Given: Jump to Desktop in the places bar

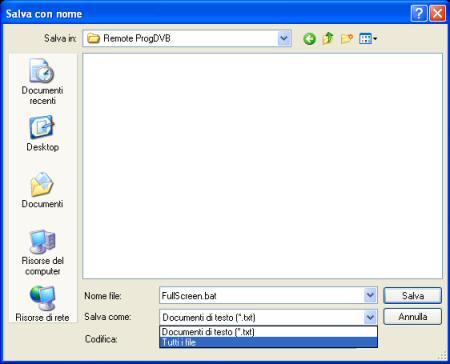Looking at the screenshot, I should pos(42,133).
